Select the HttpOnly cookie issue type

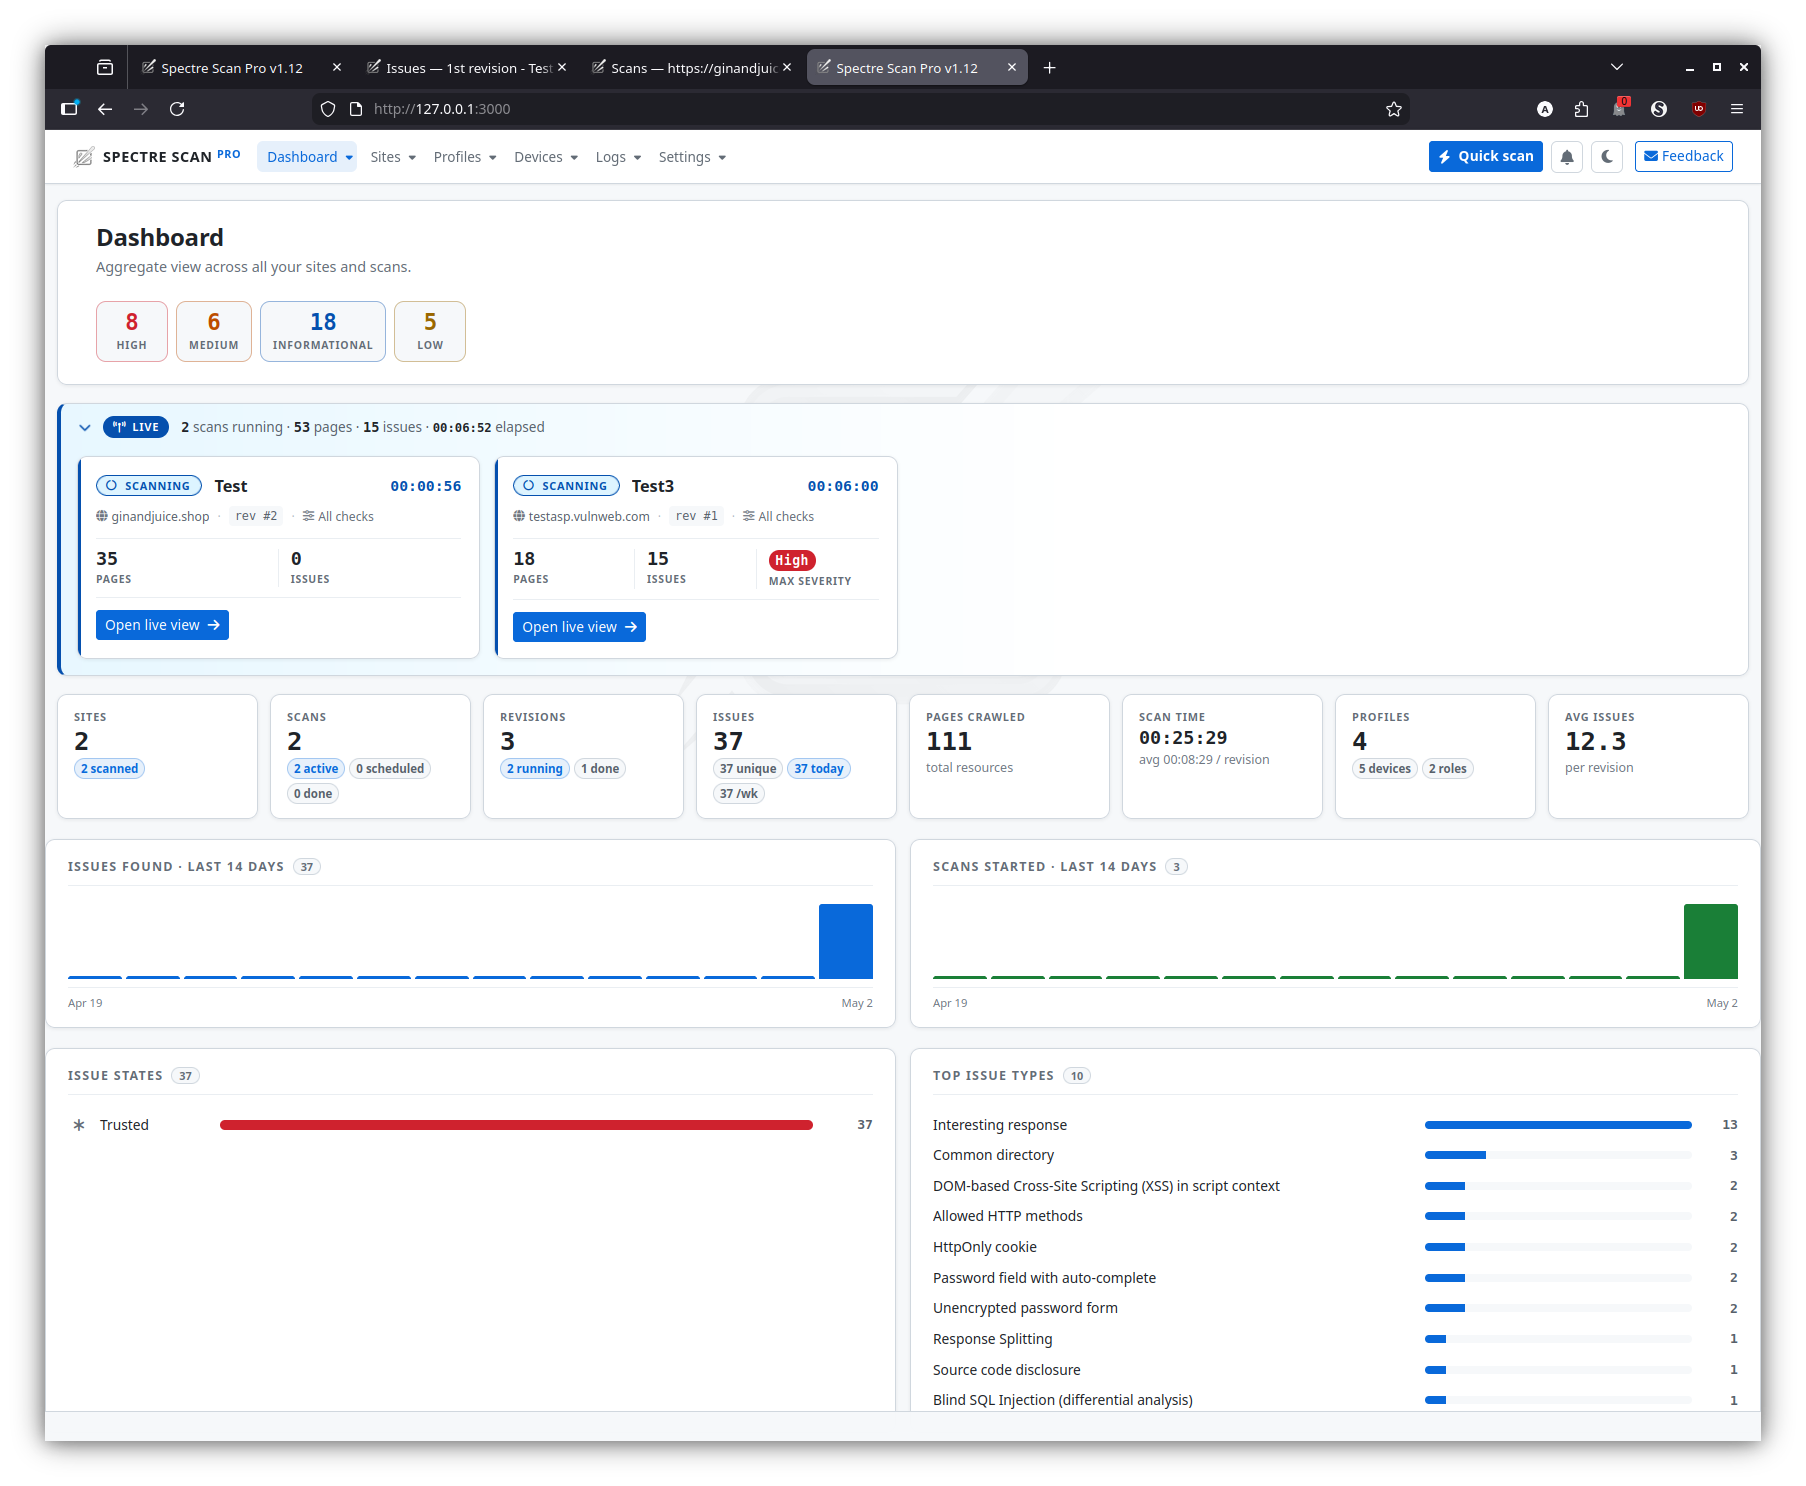984,1247
